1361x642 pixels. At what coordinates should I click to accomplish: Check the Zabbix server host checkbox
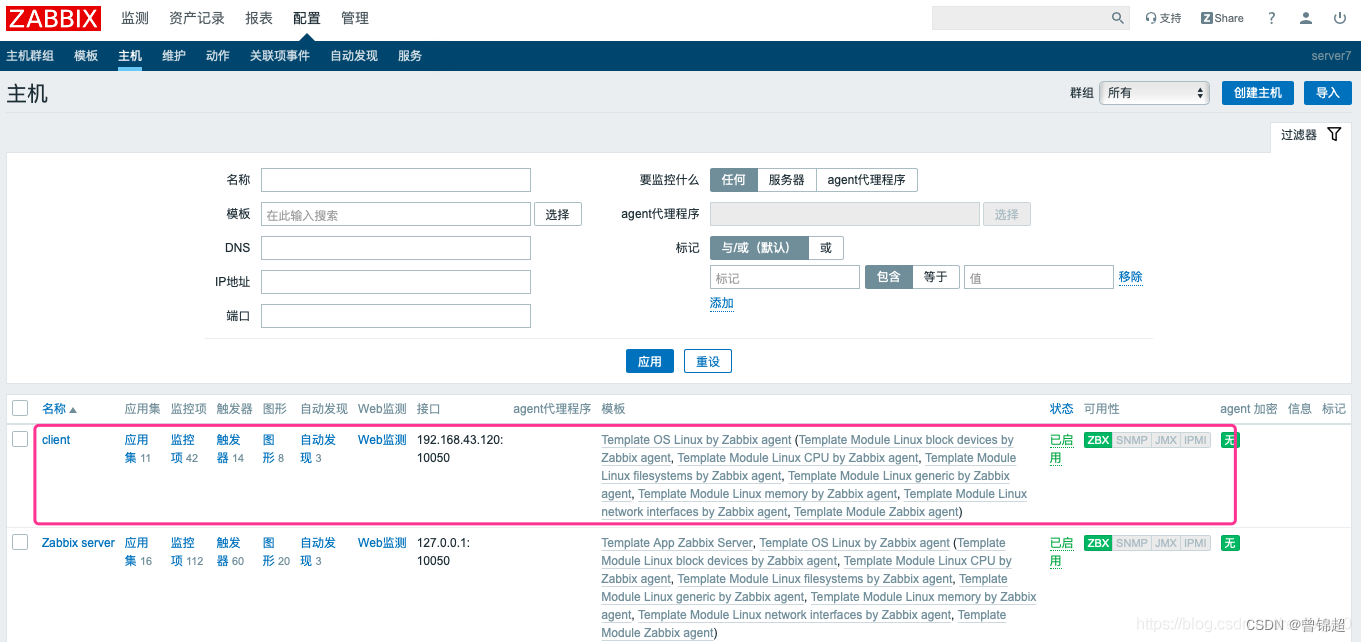[20, 542]
